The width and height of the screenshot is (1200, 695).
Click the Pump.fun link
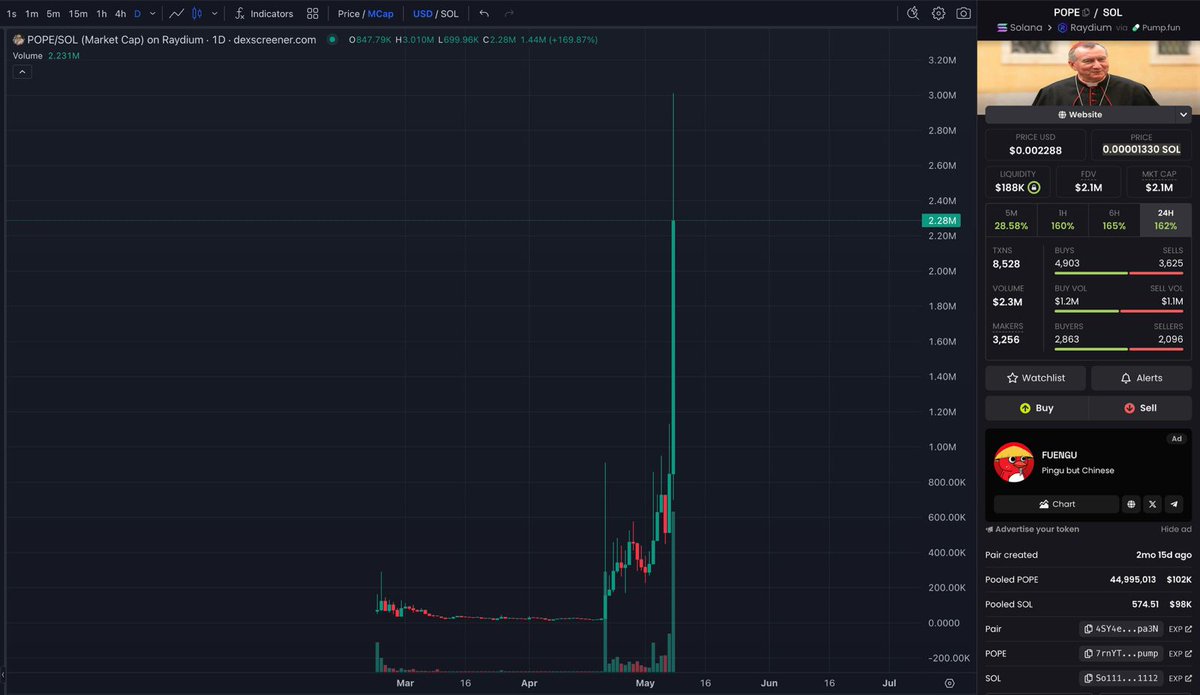click(1156, 28)
